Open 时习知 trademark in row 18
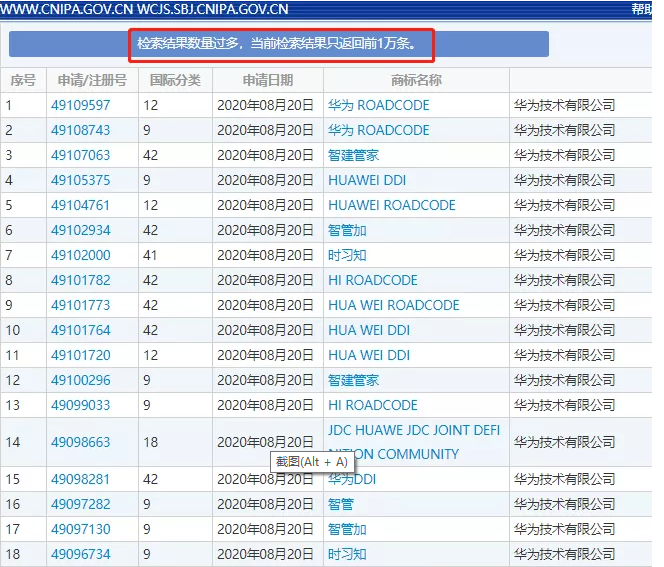664x567 pixels. coord(347,554)
